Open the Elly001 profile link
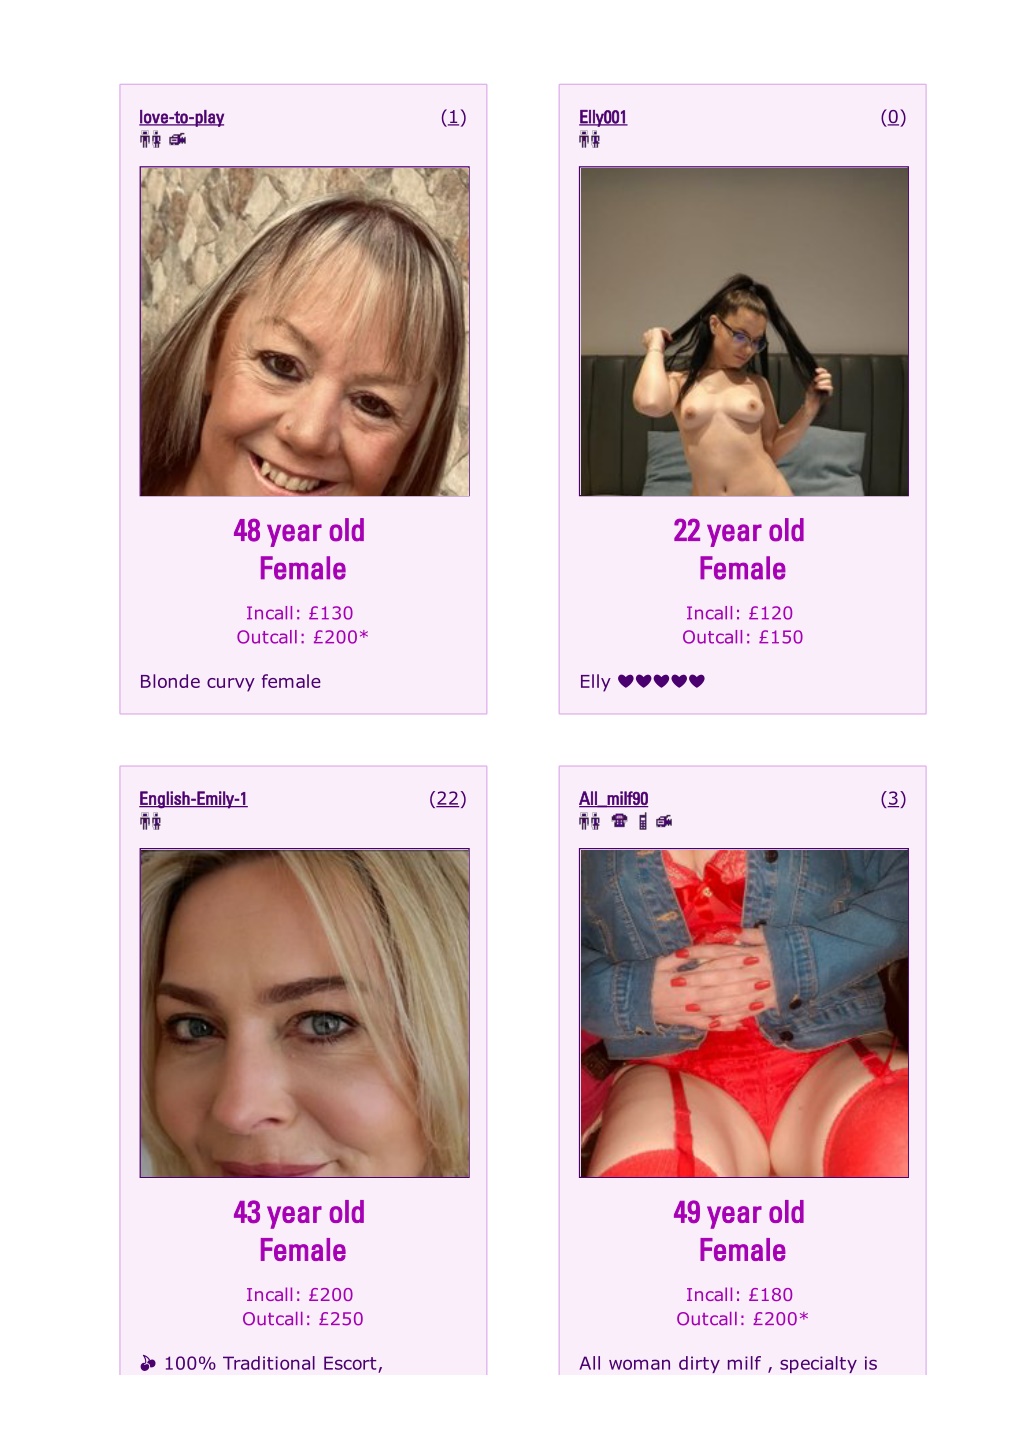1024x1449 pixels. [603, 117]
